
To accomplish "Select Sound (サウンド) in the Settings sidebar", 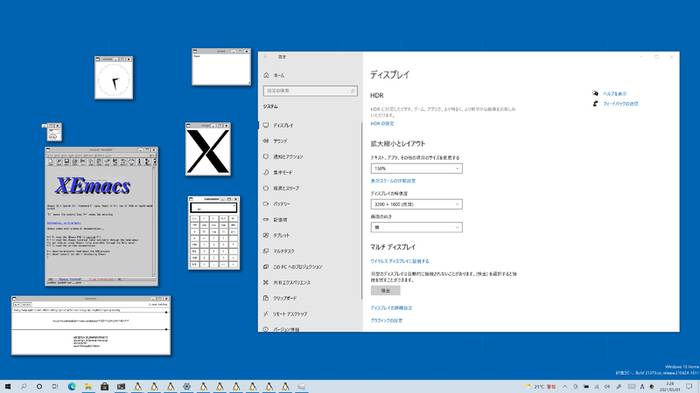I will (280, 141).
